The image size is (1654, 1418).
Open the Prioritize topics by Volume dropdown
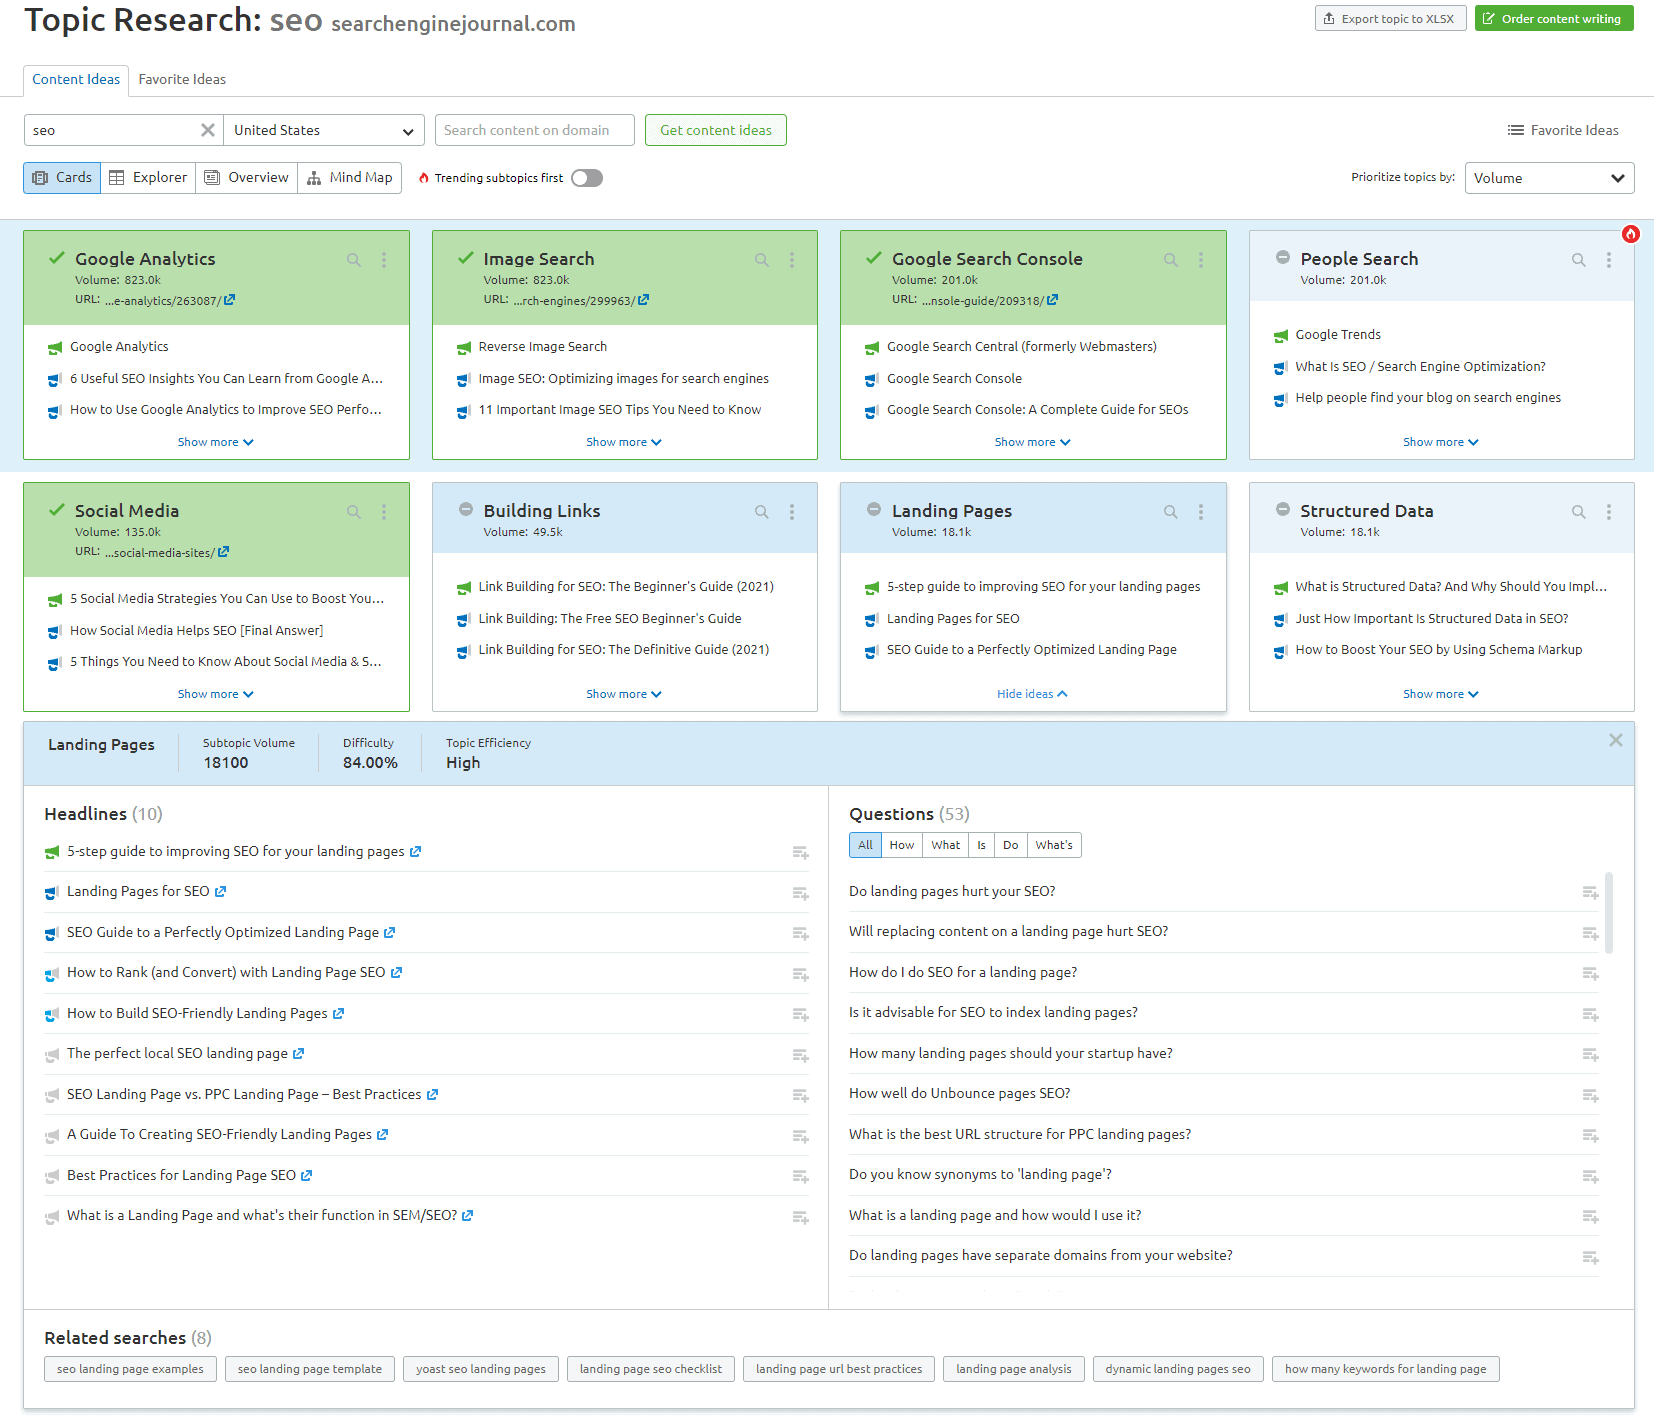[x=1549, y=178]
